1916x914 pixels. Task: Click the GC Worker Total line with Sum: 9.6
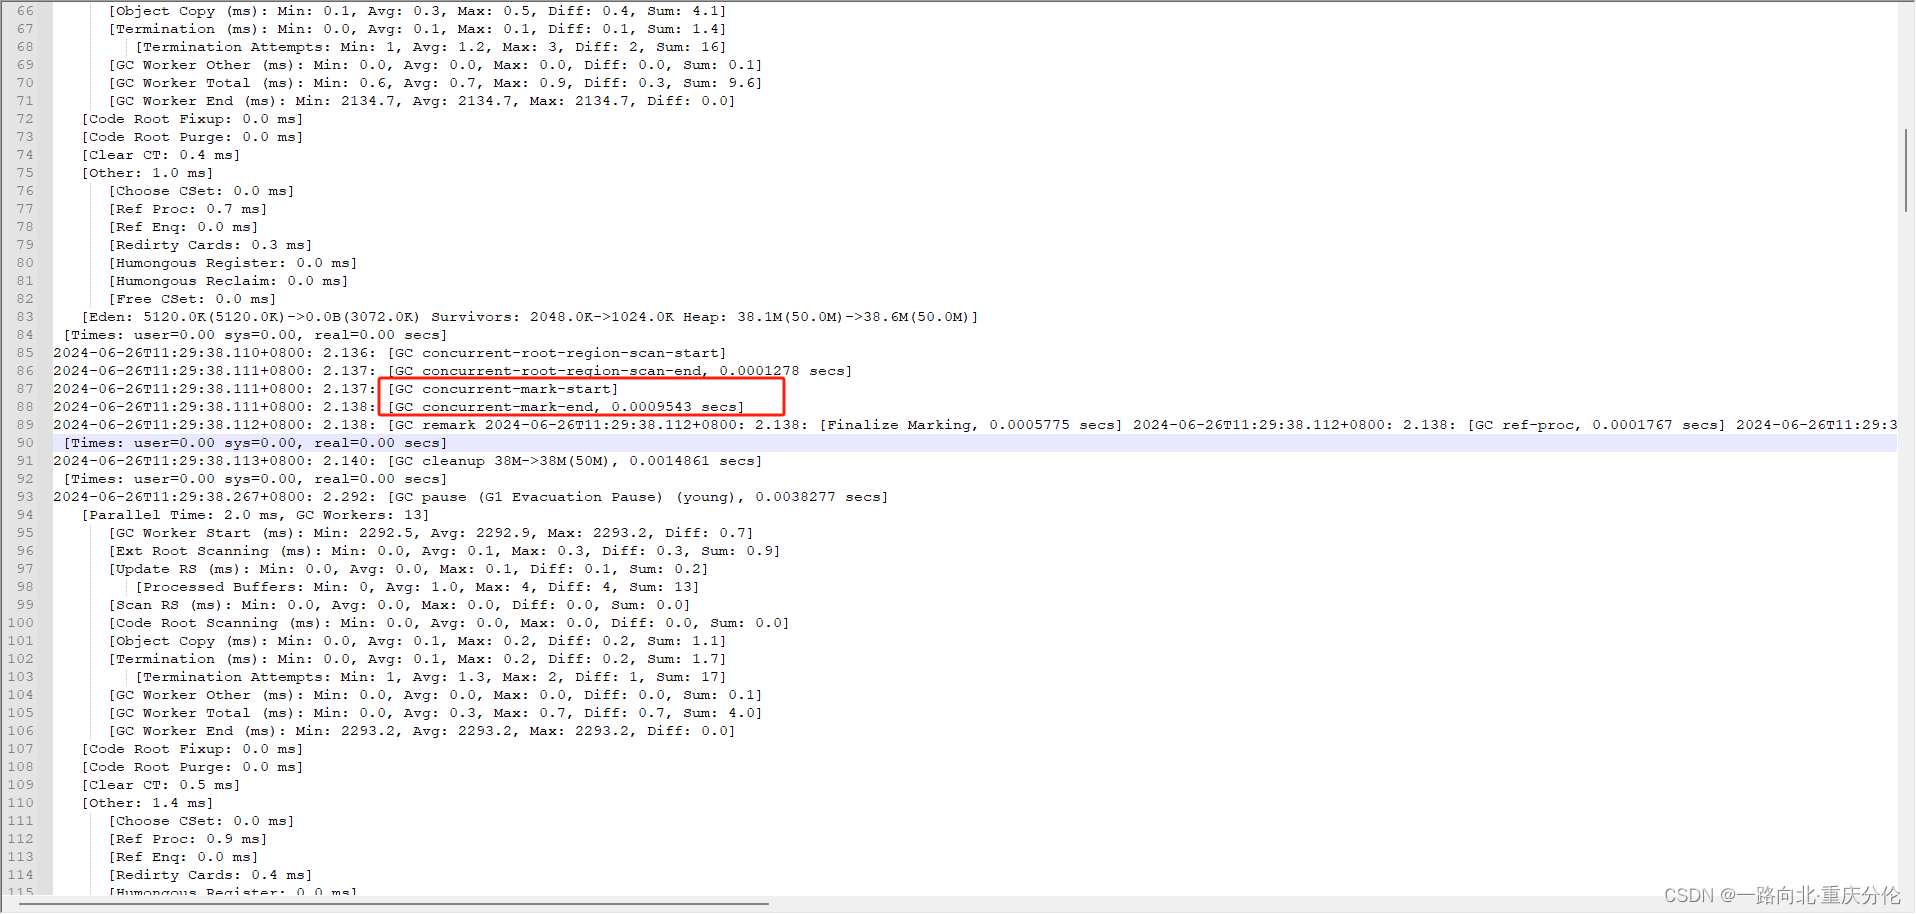tap(436, 83)
